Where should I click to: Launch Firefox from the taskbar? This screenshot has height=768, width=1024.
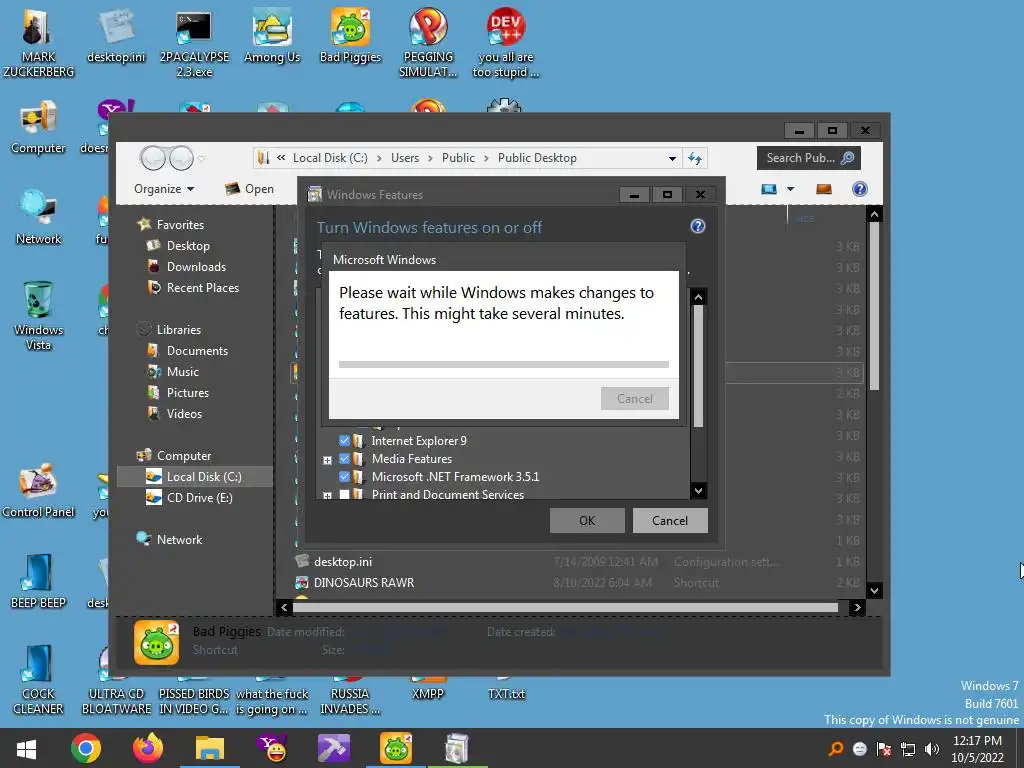pyautogui.click(x=148, y=749)
